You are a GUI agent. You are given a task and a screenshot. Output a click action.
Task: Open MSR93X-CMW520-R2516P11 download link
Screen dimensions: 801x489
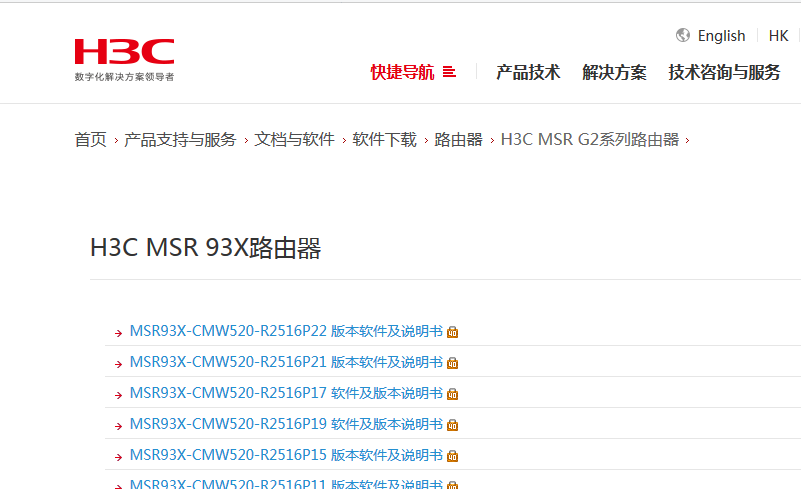(286, 483)
